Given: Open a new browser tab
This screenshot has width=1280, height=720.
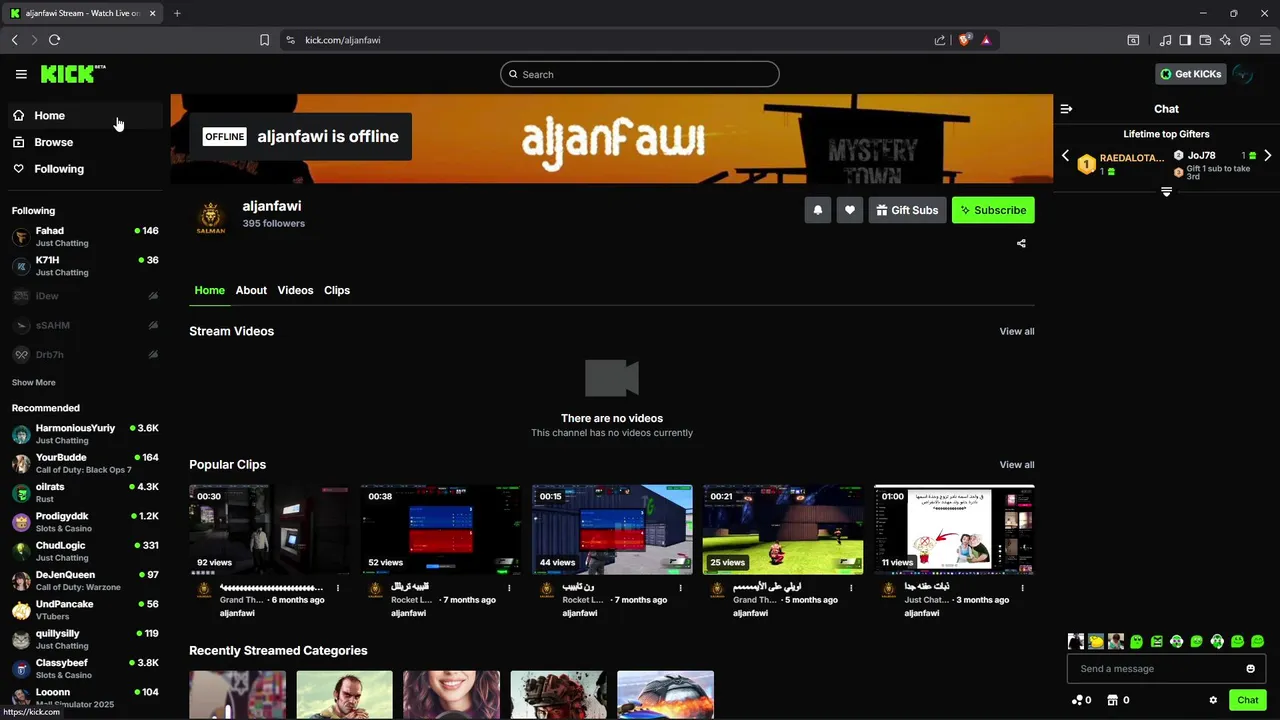Looking at the screenshot, I should coord(177,13).
